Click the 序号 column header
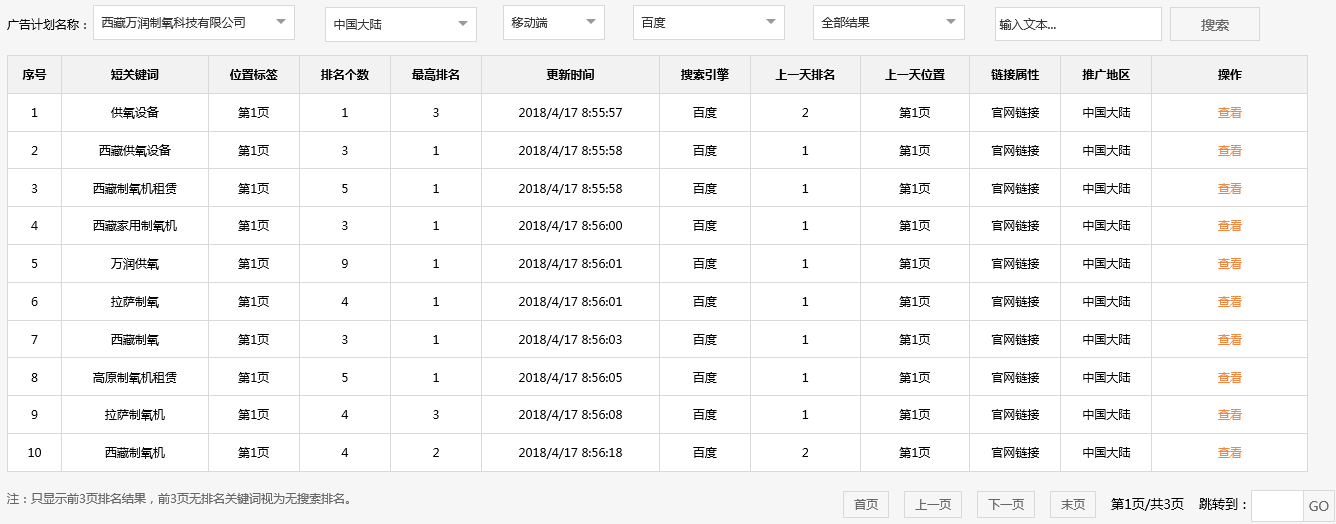The height and width of the screenshot is (524, 1336). point(34,75)
